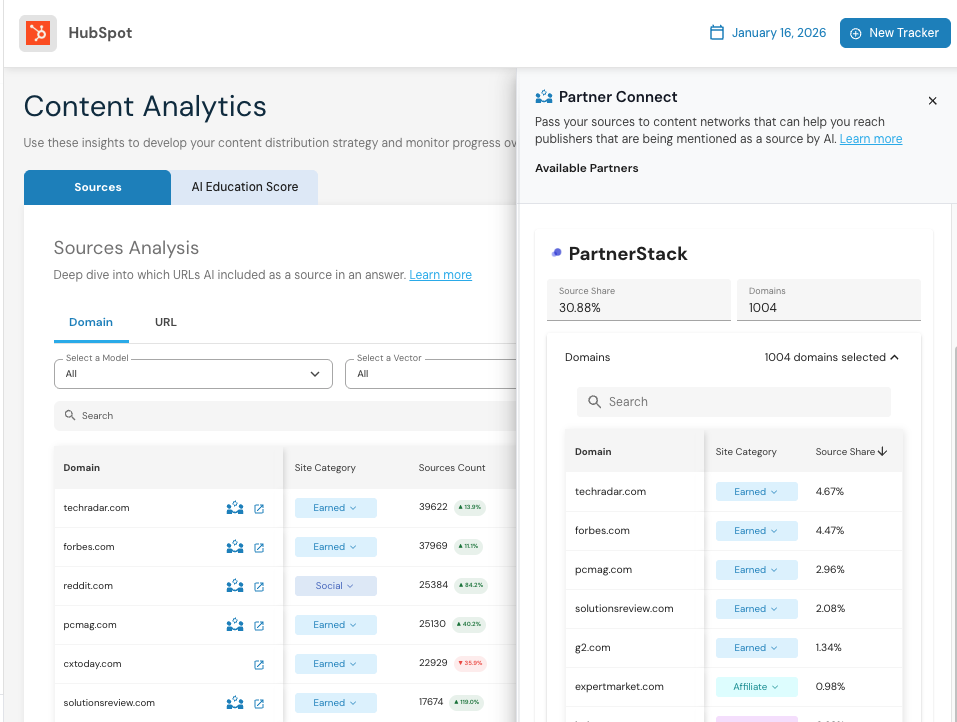Viewport: 957px width, 722px height.
Task: Open external link icon for pcmag.com
Action: (259, 626)
